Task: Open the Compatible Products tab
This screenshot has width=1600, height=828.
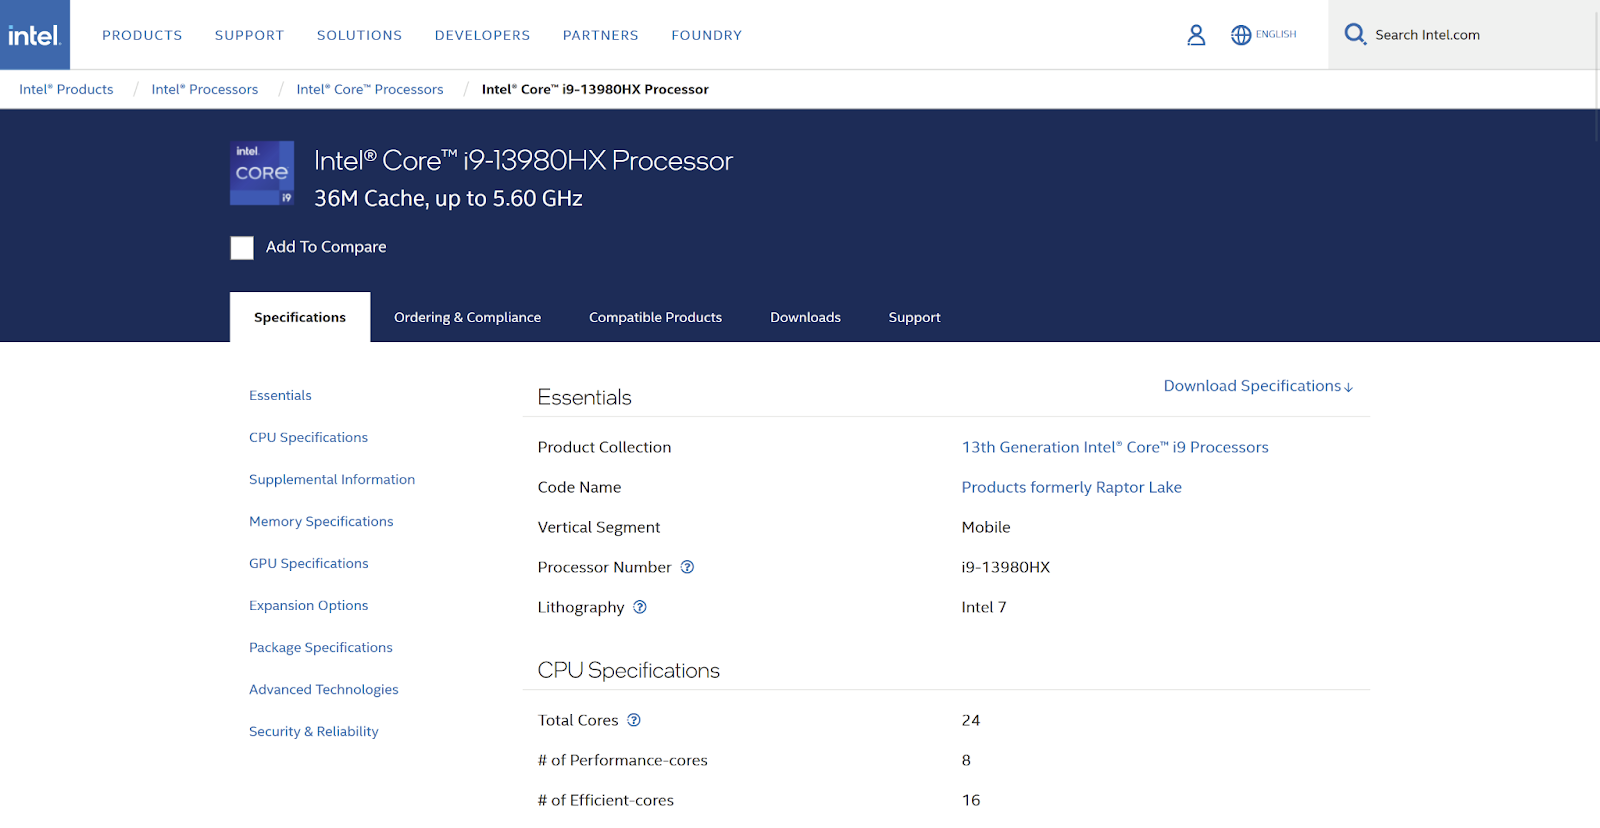Action: coord(655,317)
